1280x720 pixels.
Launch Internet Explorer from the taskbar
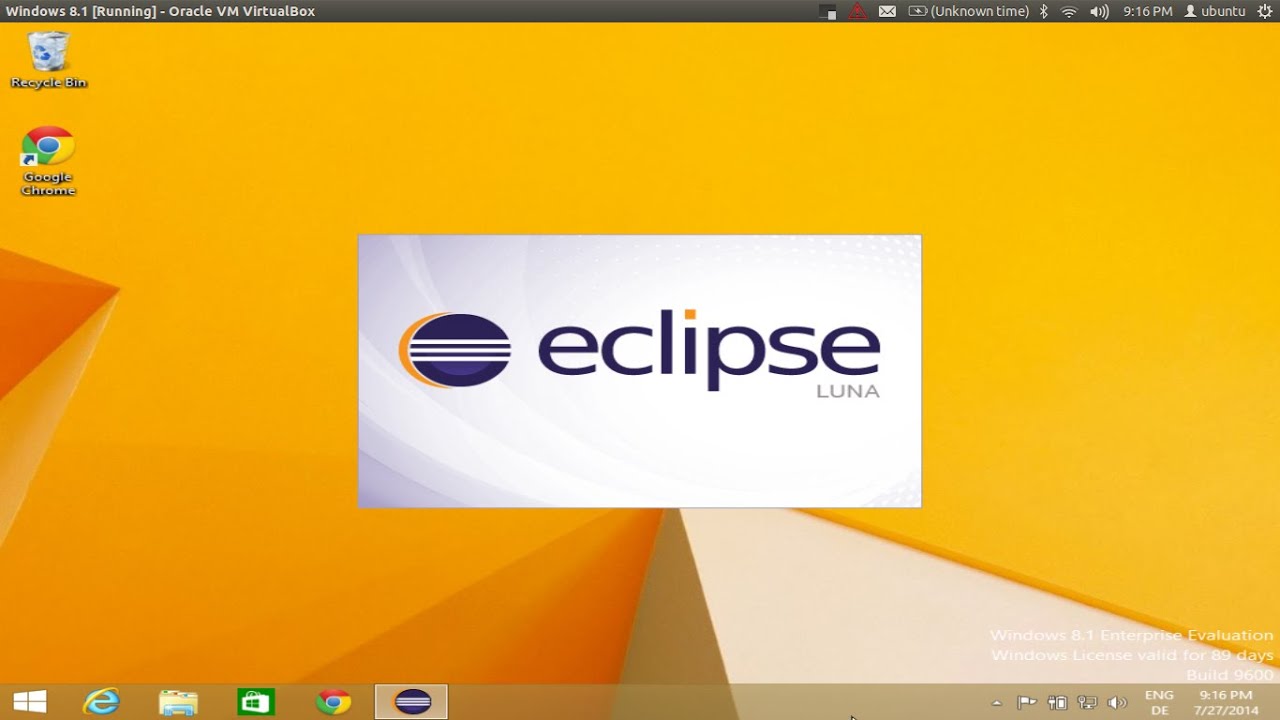pos(101,702)
